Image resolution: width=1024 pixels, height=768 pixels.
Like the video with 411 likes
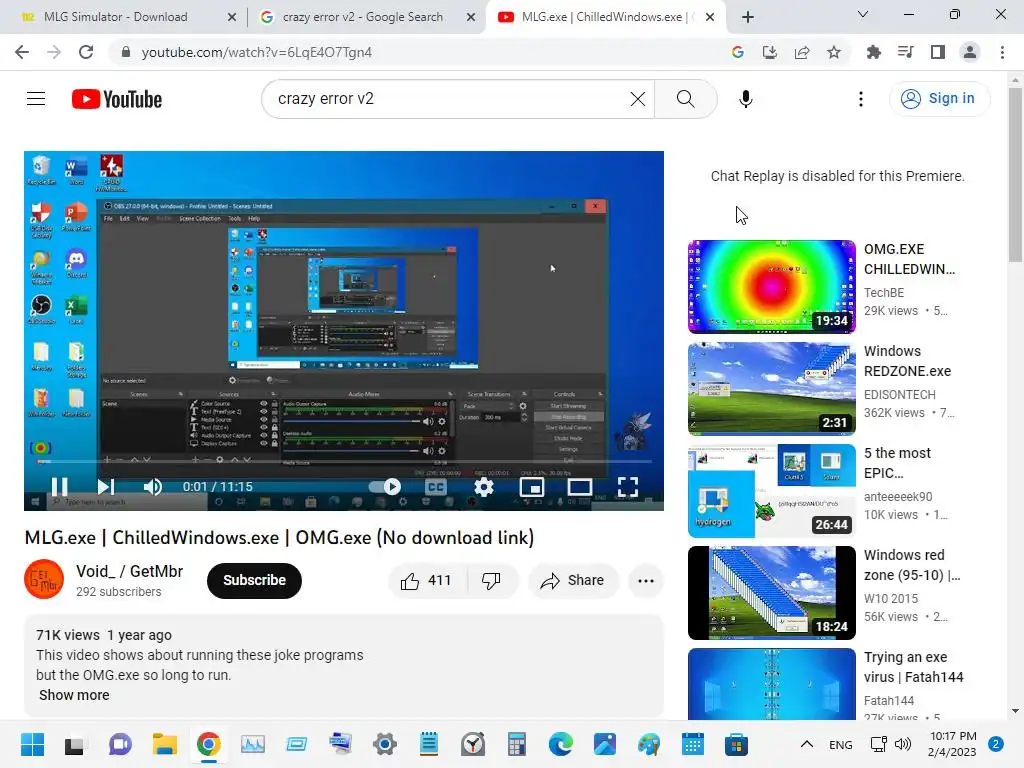(426, 581)
